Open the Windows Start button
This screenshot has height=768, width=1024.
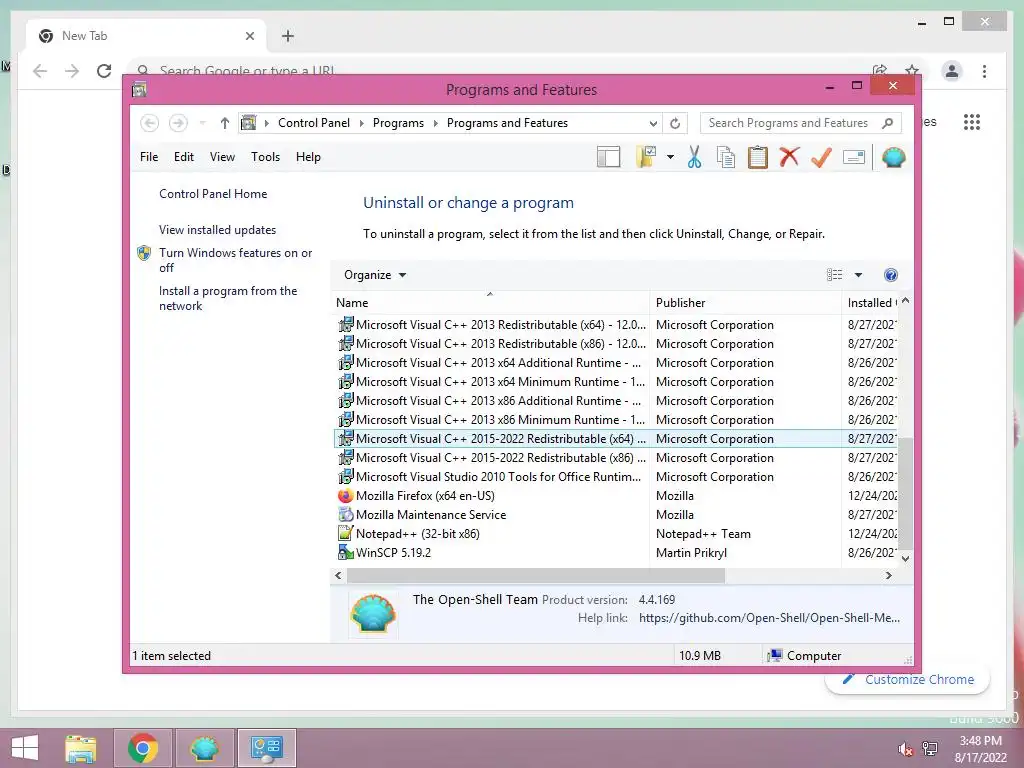(25, 748)
